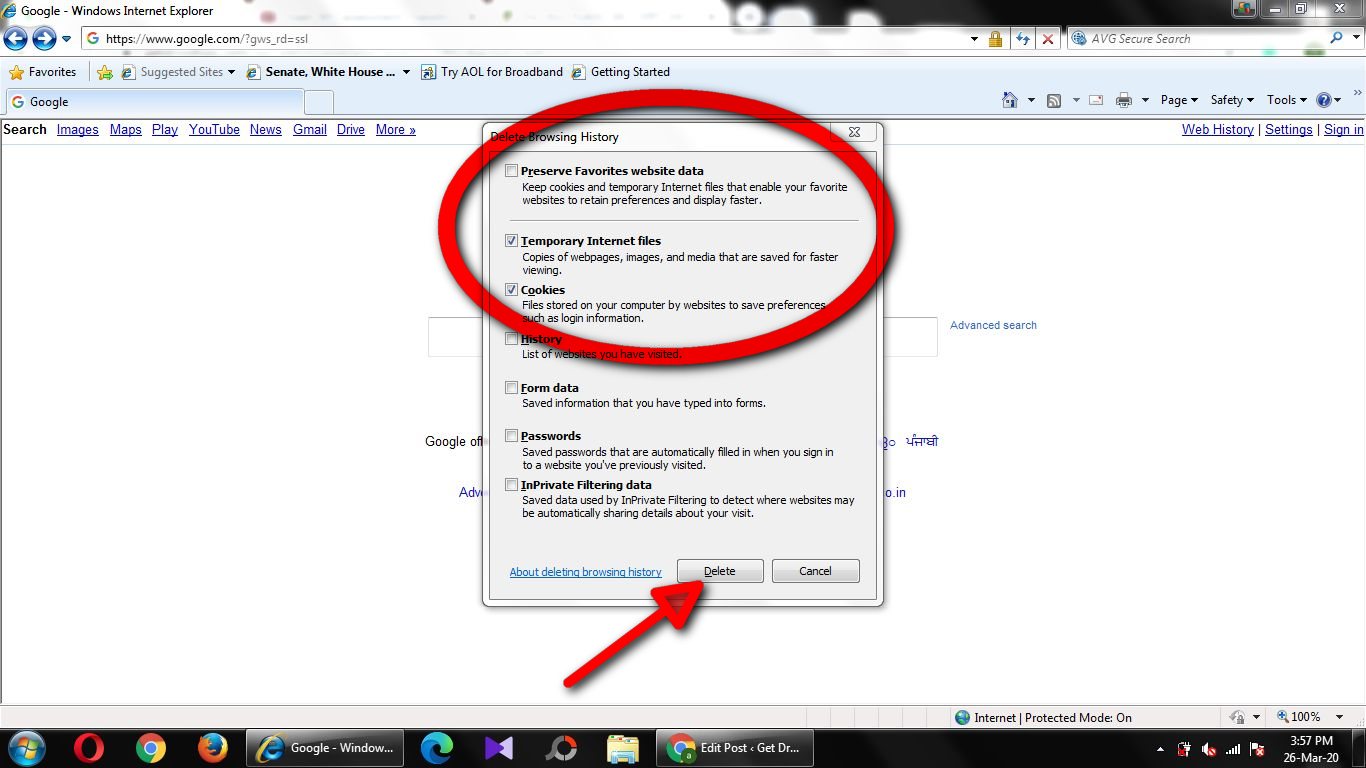Click inside the Google search box
The image size is (1366, 768).
click(x=455, y=336)
